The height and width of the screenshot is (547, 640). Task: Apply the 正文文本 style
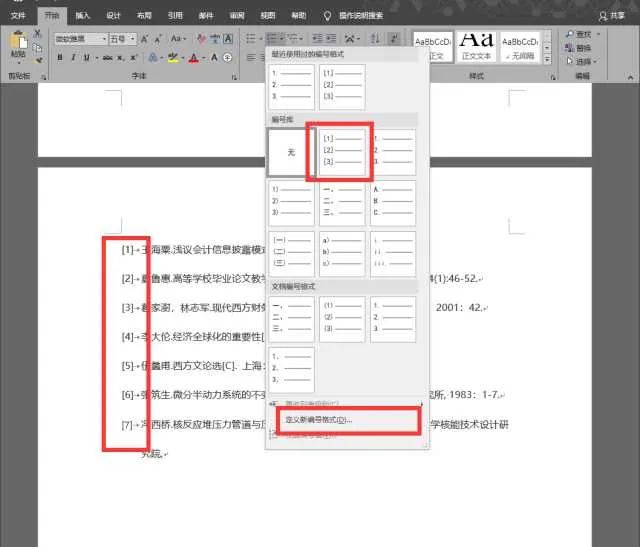pos(476,47)
